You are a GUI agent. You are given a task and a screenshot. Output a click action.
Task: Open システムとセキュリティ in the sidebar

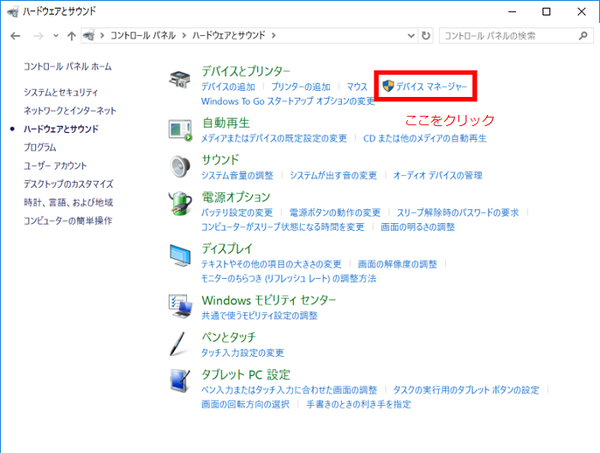pos(61,92)
